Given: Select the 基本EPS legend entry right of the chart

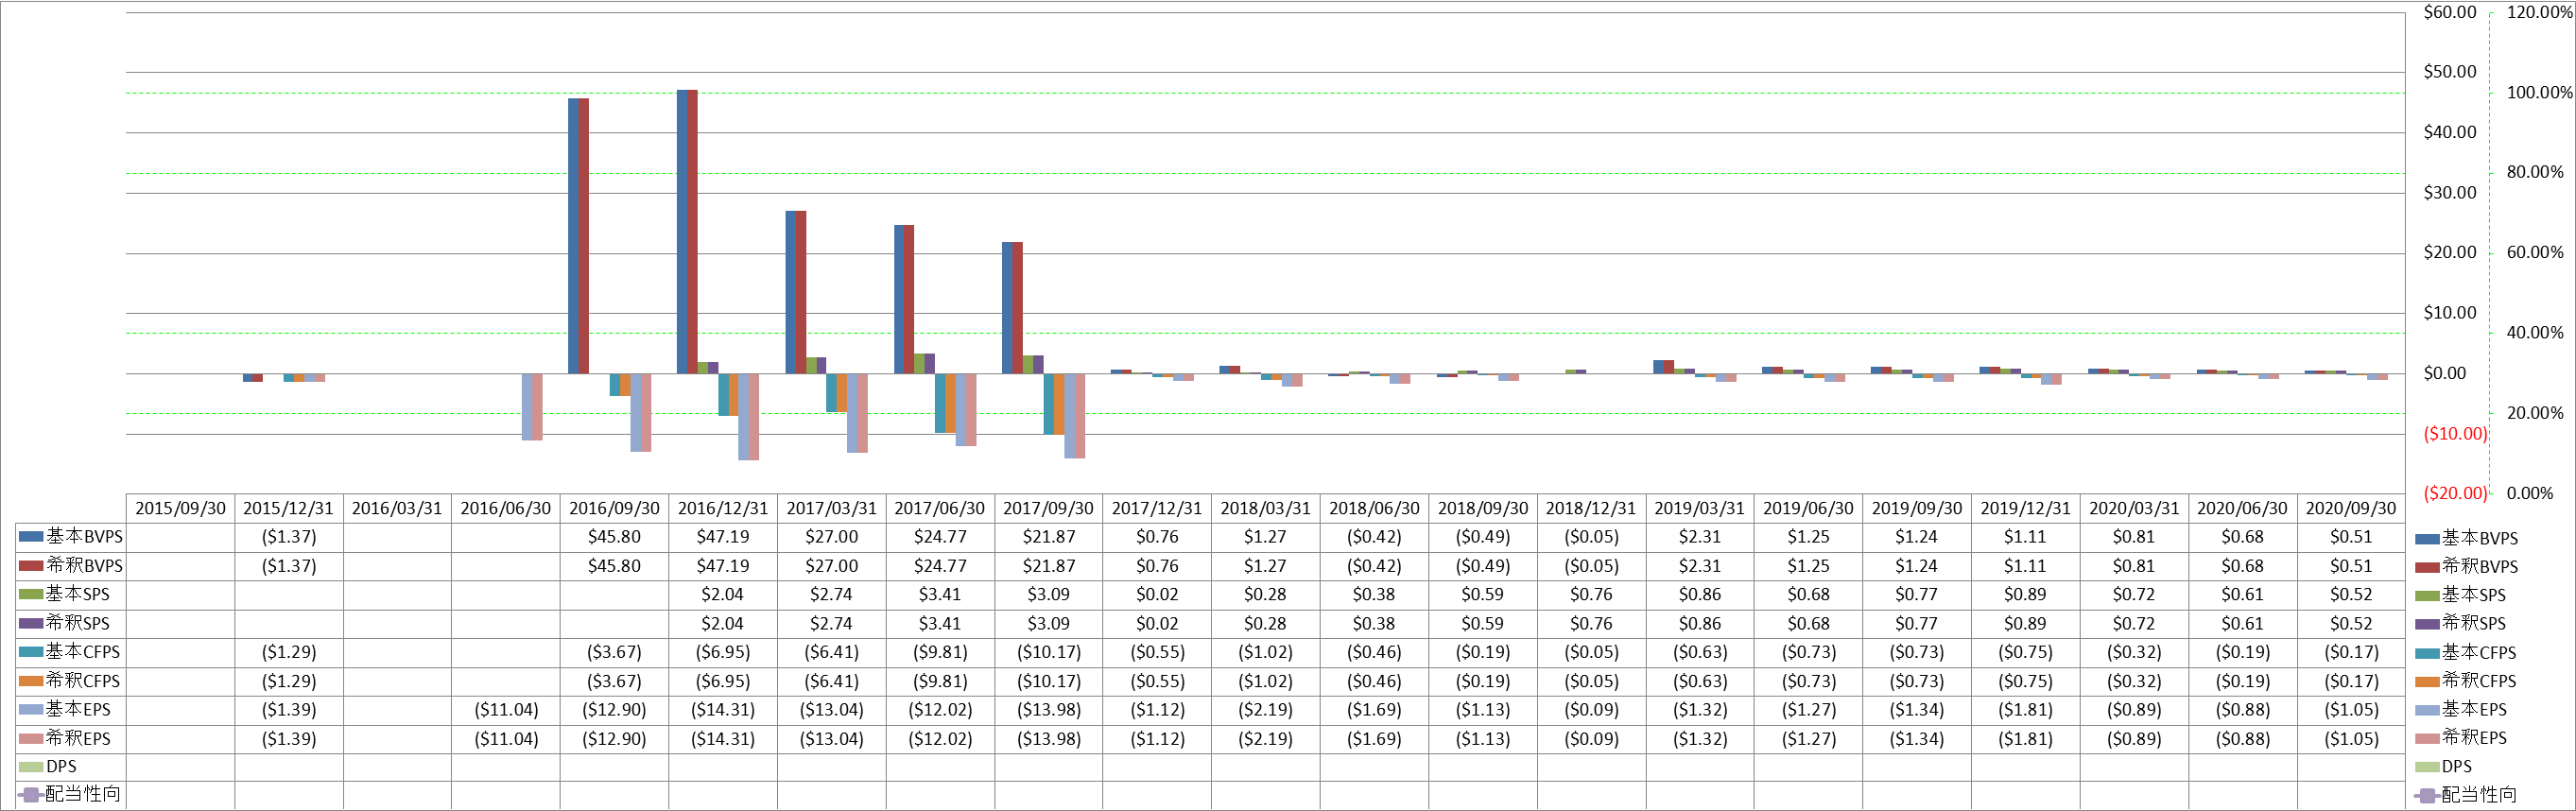Looking at the screenshot, I should click(x=2460, y=709).
